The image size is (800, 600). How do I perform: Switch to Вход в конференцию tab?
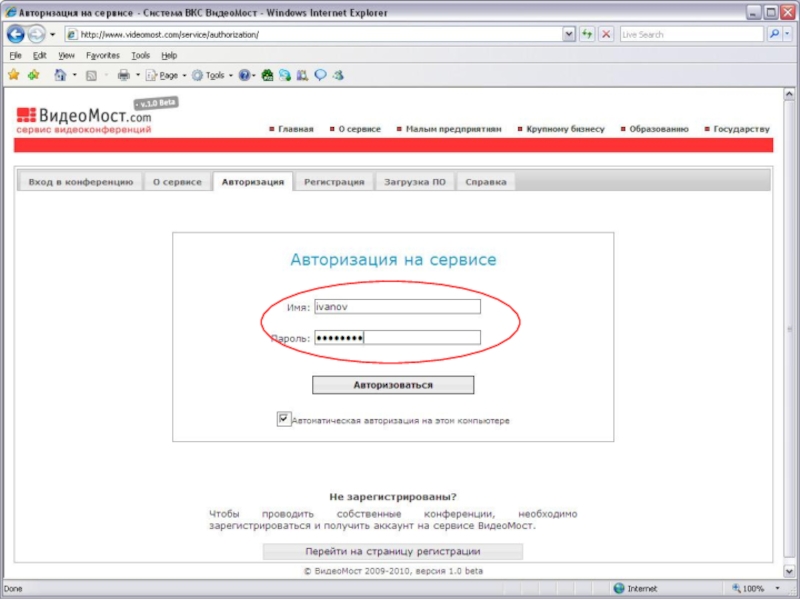(x=81, y=182)
